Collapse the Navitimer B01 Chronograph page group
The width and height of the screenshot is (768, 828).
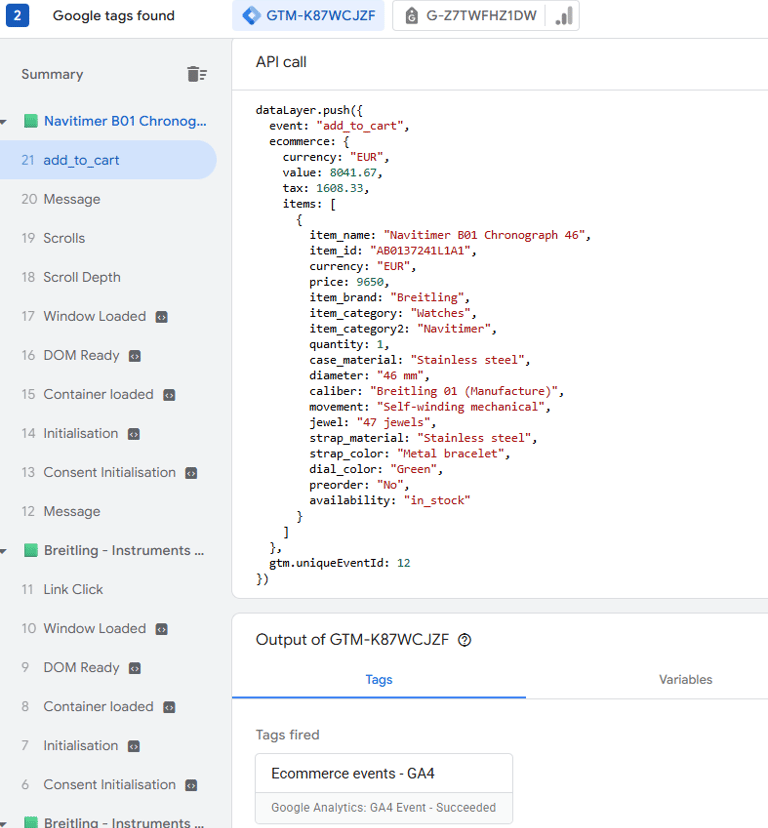click(4, 122)
